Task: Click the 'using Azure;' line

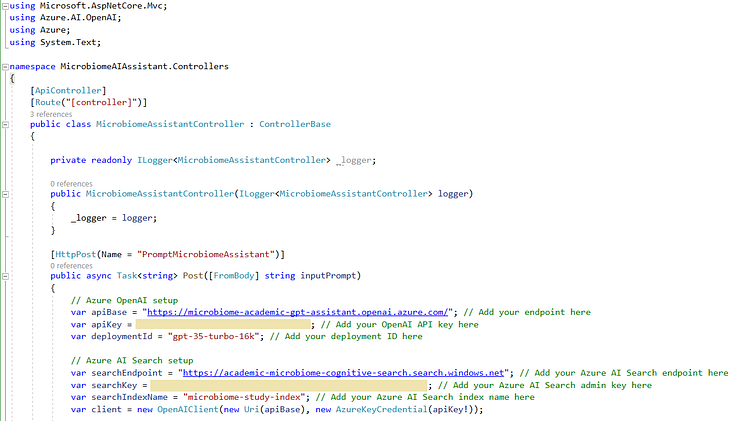Action: point(40,30)
